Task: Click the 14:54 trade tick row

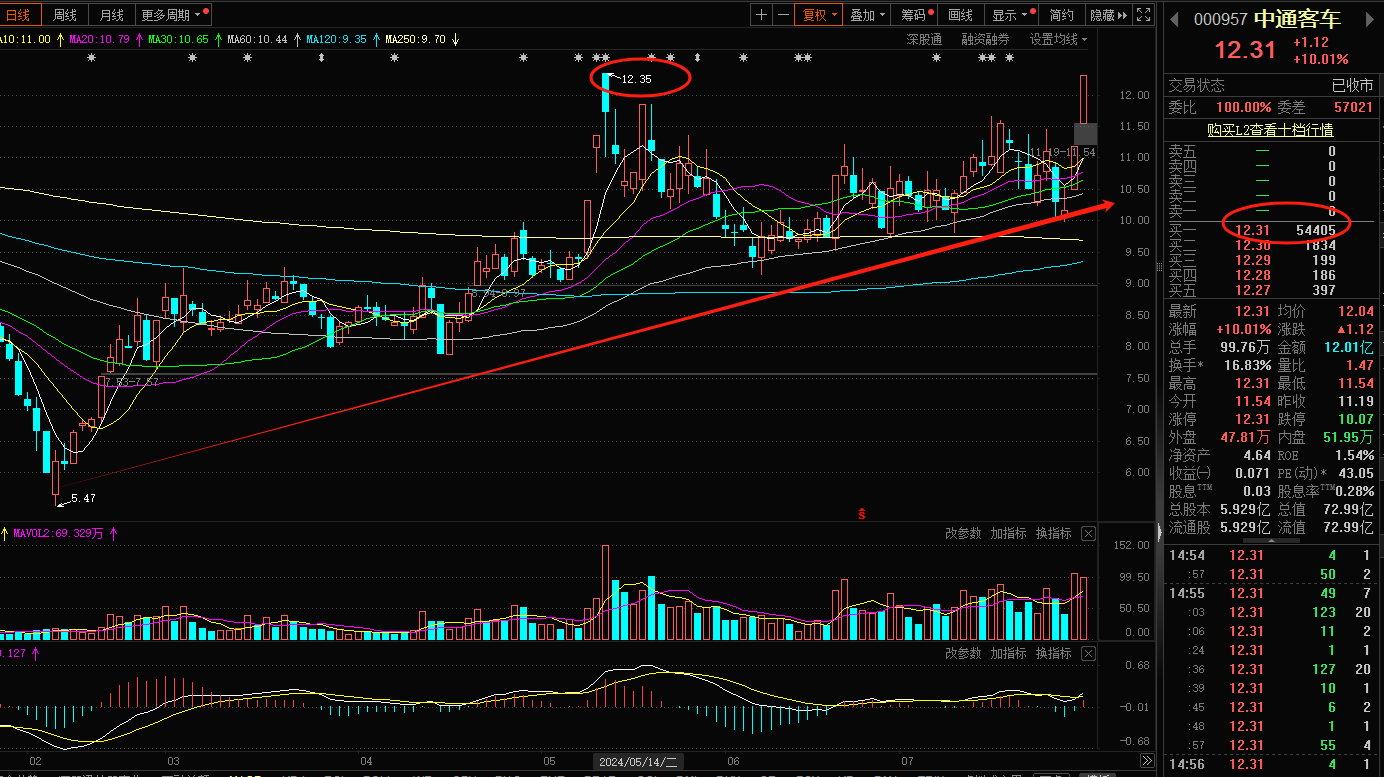Action: (x=1271, y=555)
